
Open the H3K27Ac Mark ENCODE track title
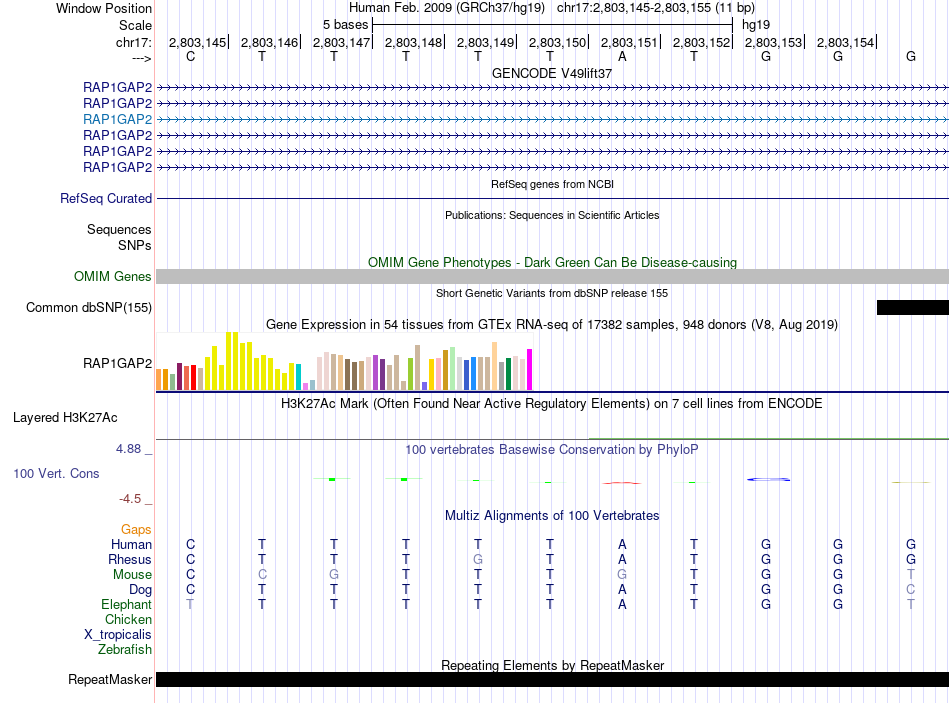tap(552, 404)
